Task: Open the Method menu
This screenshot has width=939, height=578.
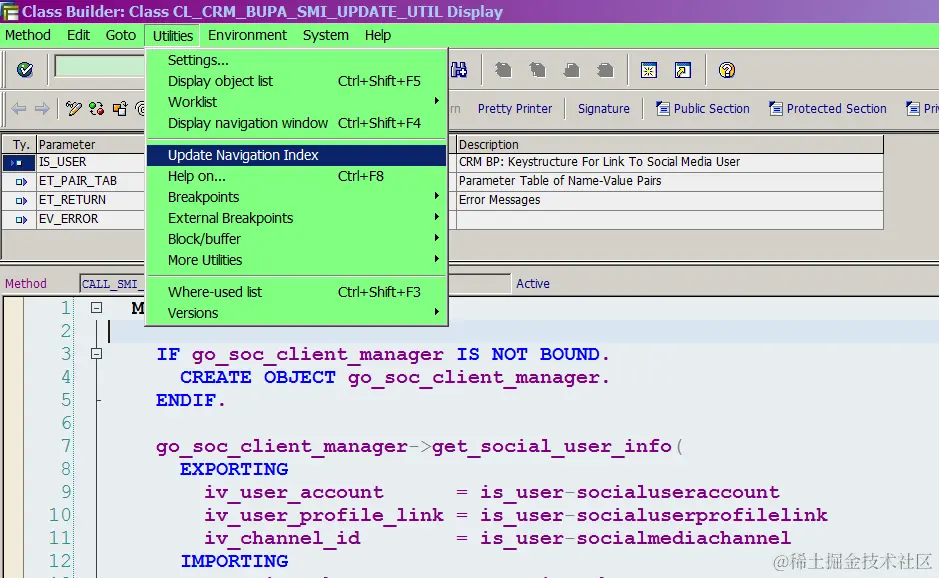Action: pyautogui.click(x=28, y=35)
